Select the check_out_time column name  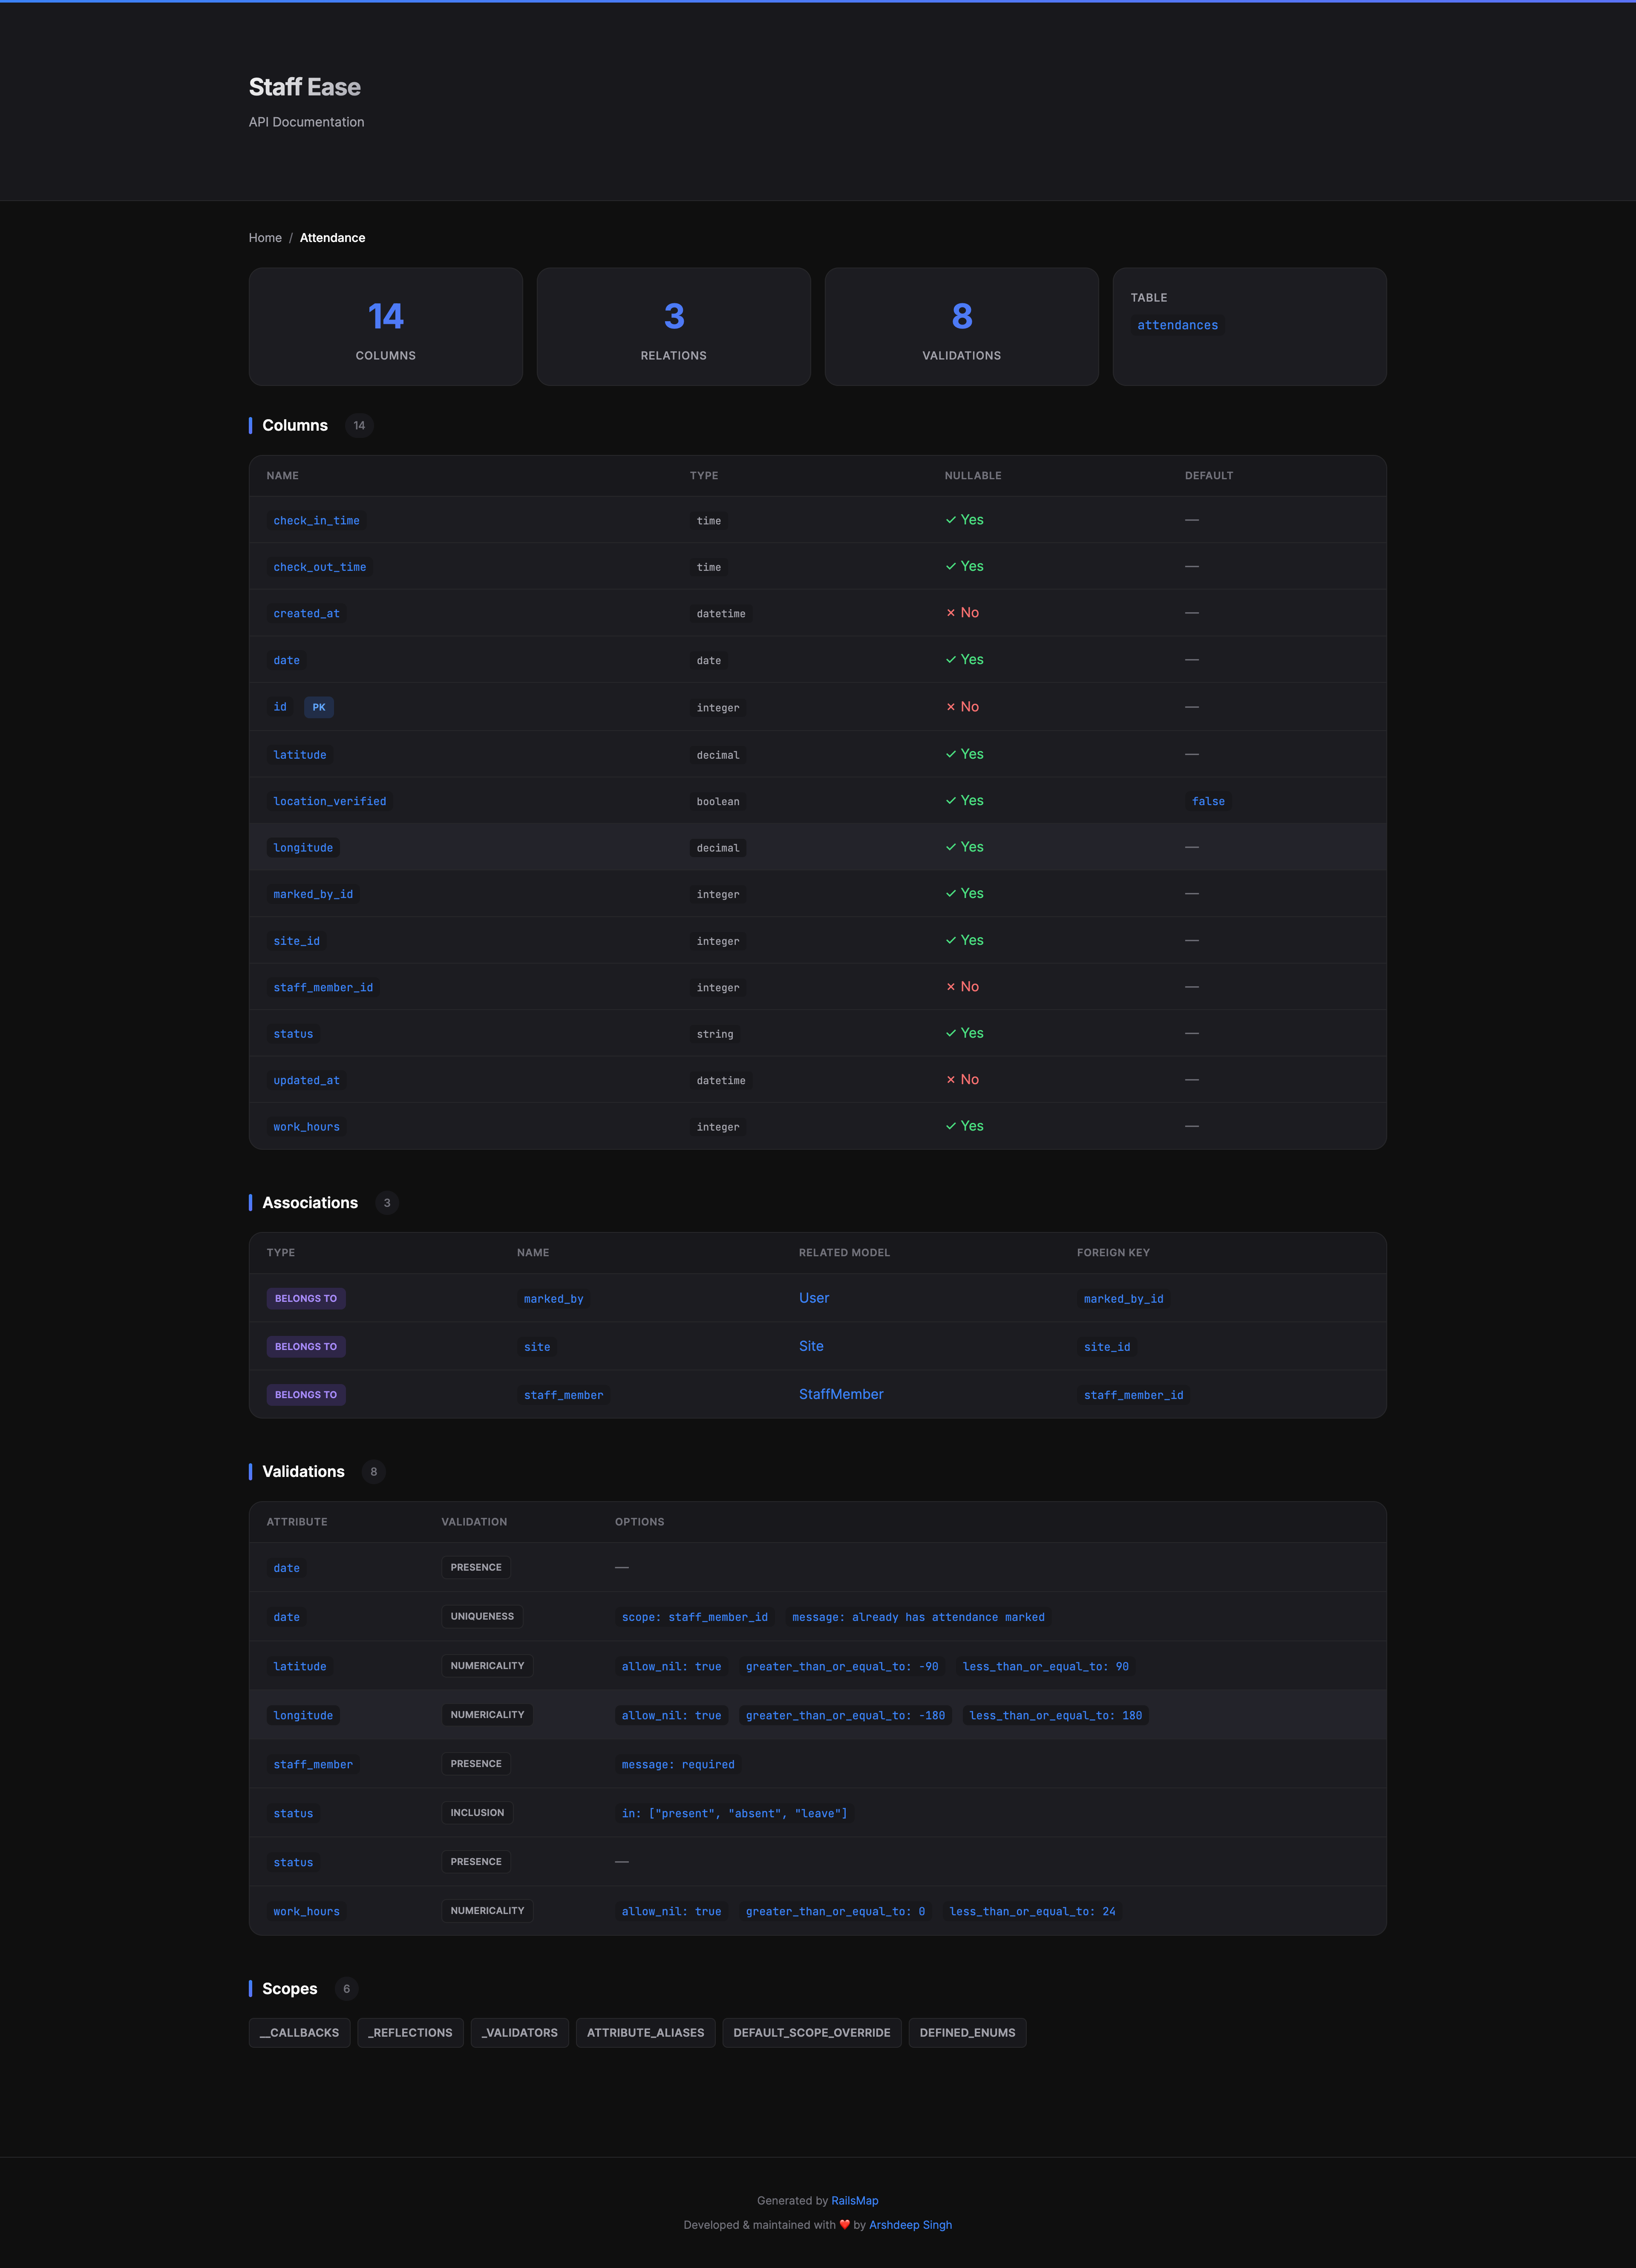click(x=320, y=567)
